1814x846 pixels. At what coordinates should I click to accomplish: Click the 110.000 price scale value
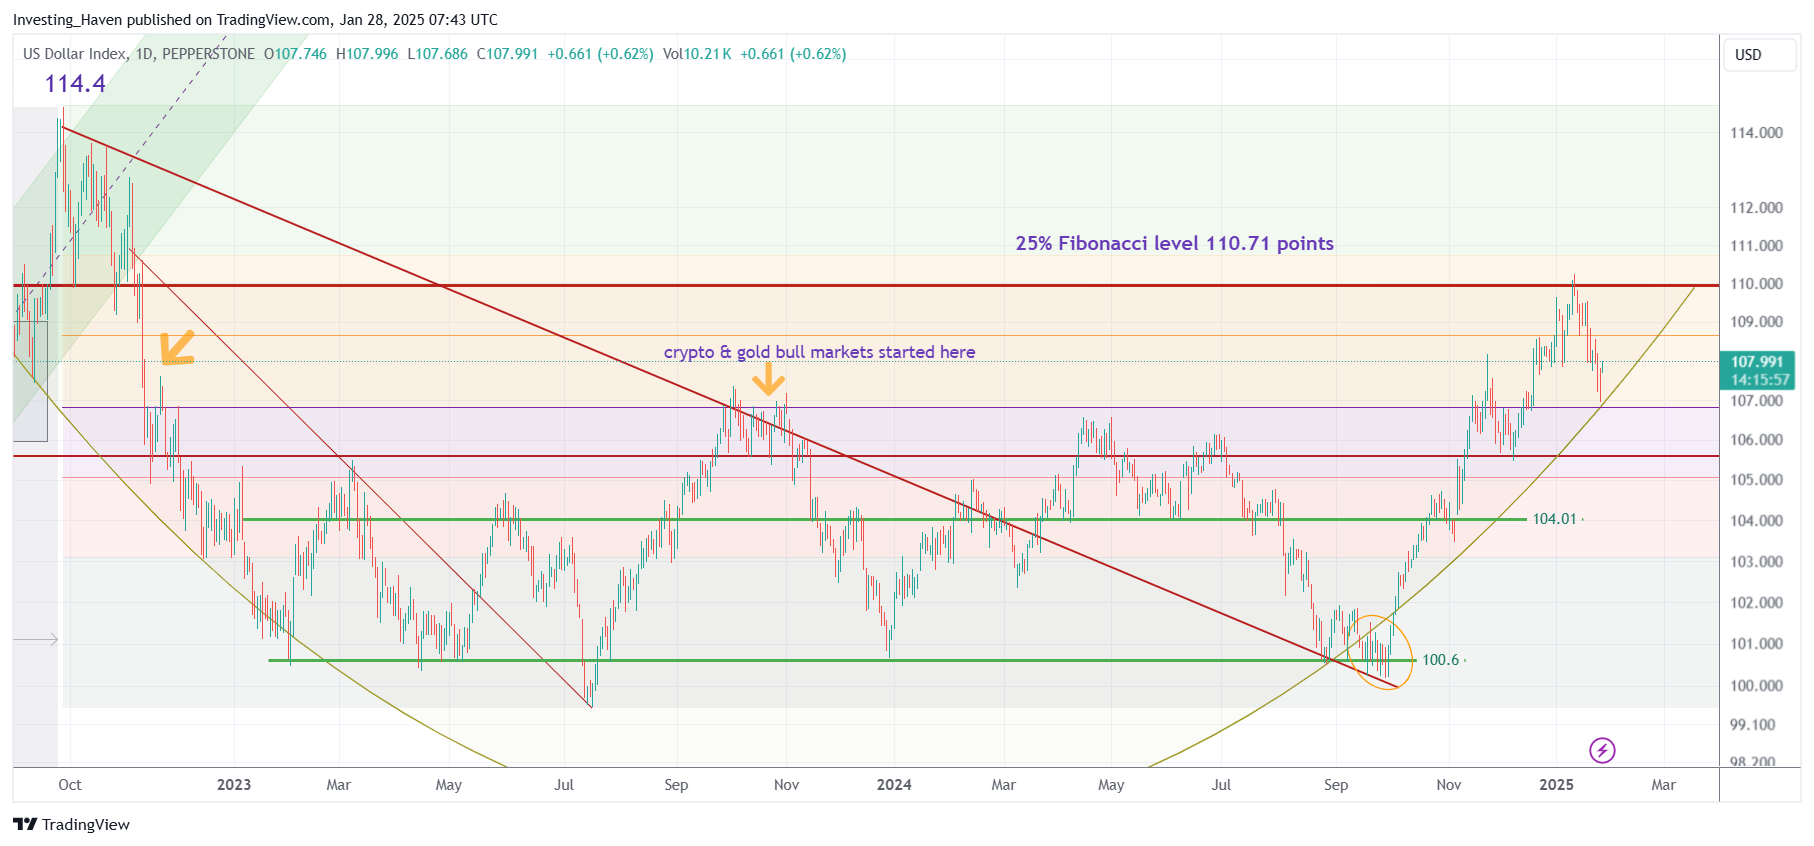(1756, 284)
